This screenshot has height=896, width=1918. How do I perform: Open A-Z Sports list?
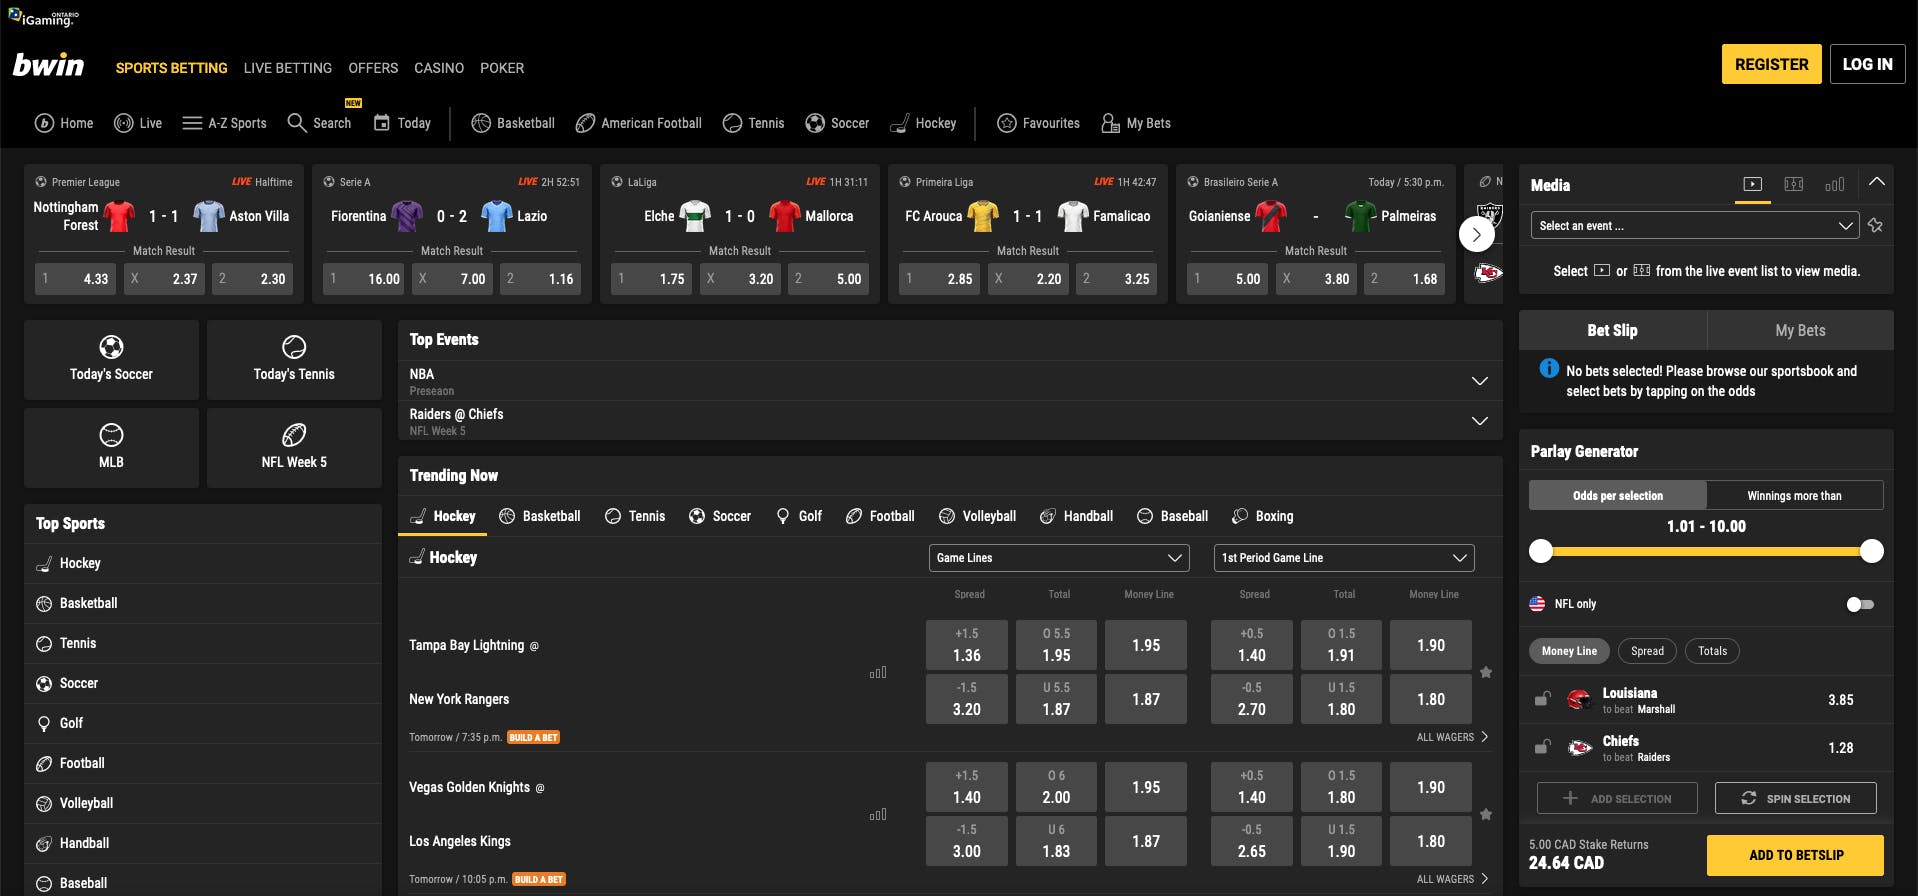224,123
